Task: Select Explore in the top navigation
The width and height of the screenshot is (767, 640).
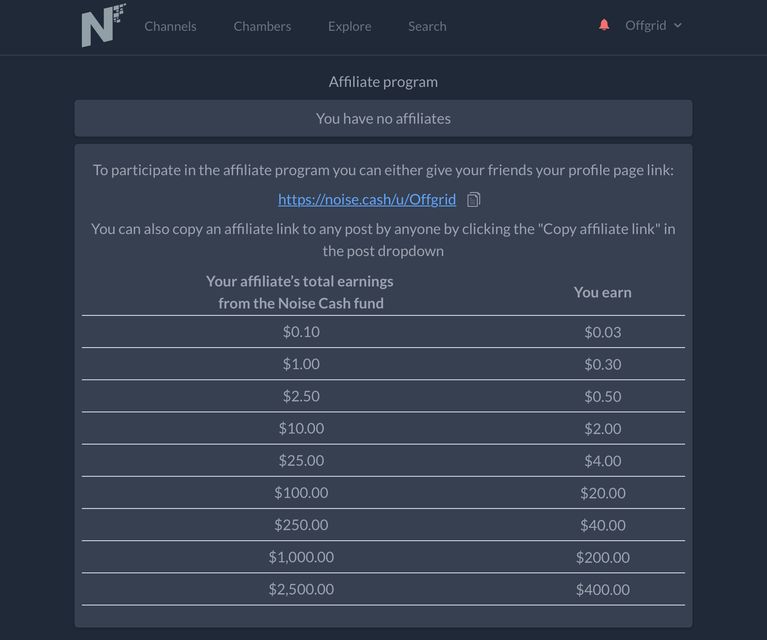Action: point(349,26)
